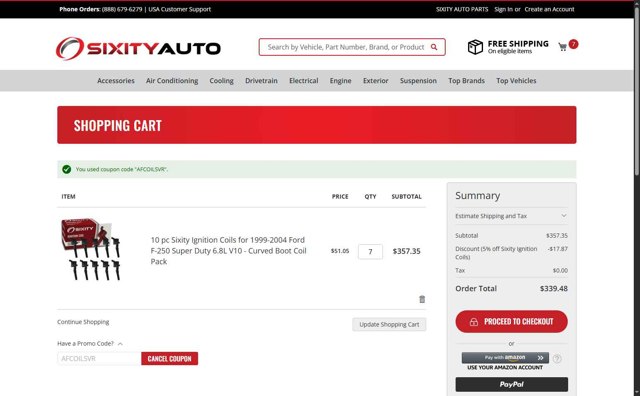Follow the Continue Shopping link

pyautogui.click(x=83, y=322)
